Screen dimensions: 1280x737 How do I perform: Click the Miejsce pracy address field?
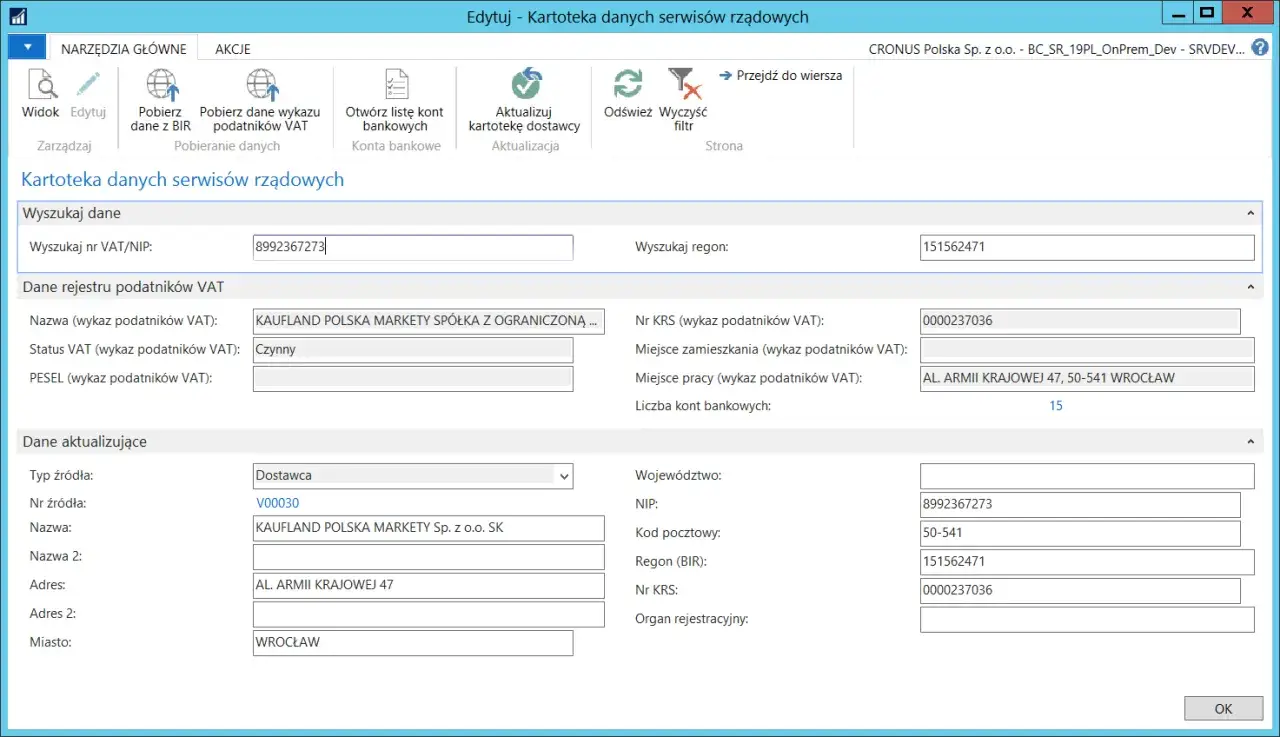point(1087,378)
